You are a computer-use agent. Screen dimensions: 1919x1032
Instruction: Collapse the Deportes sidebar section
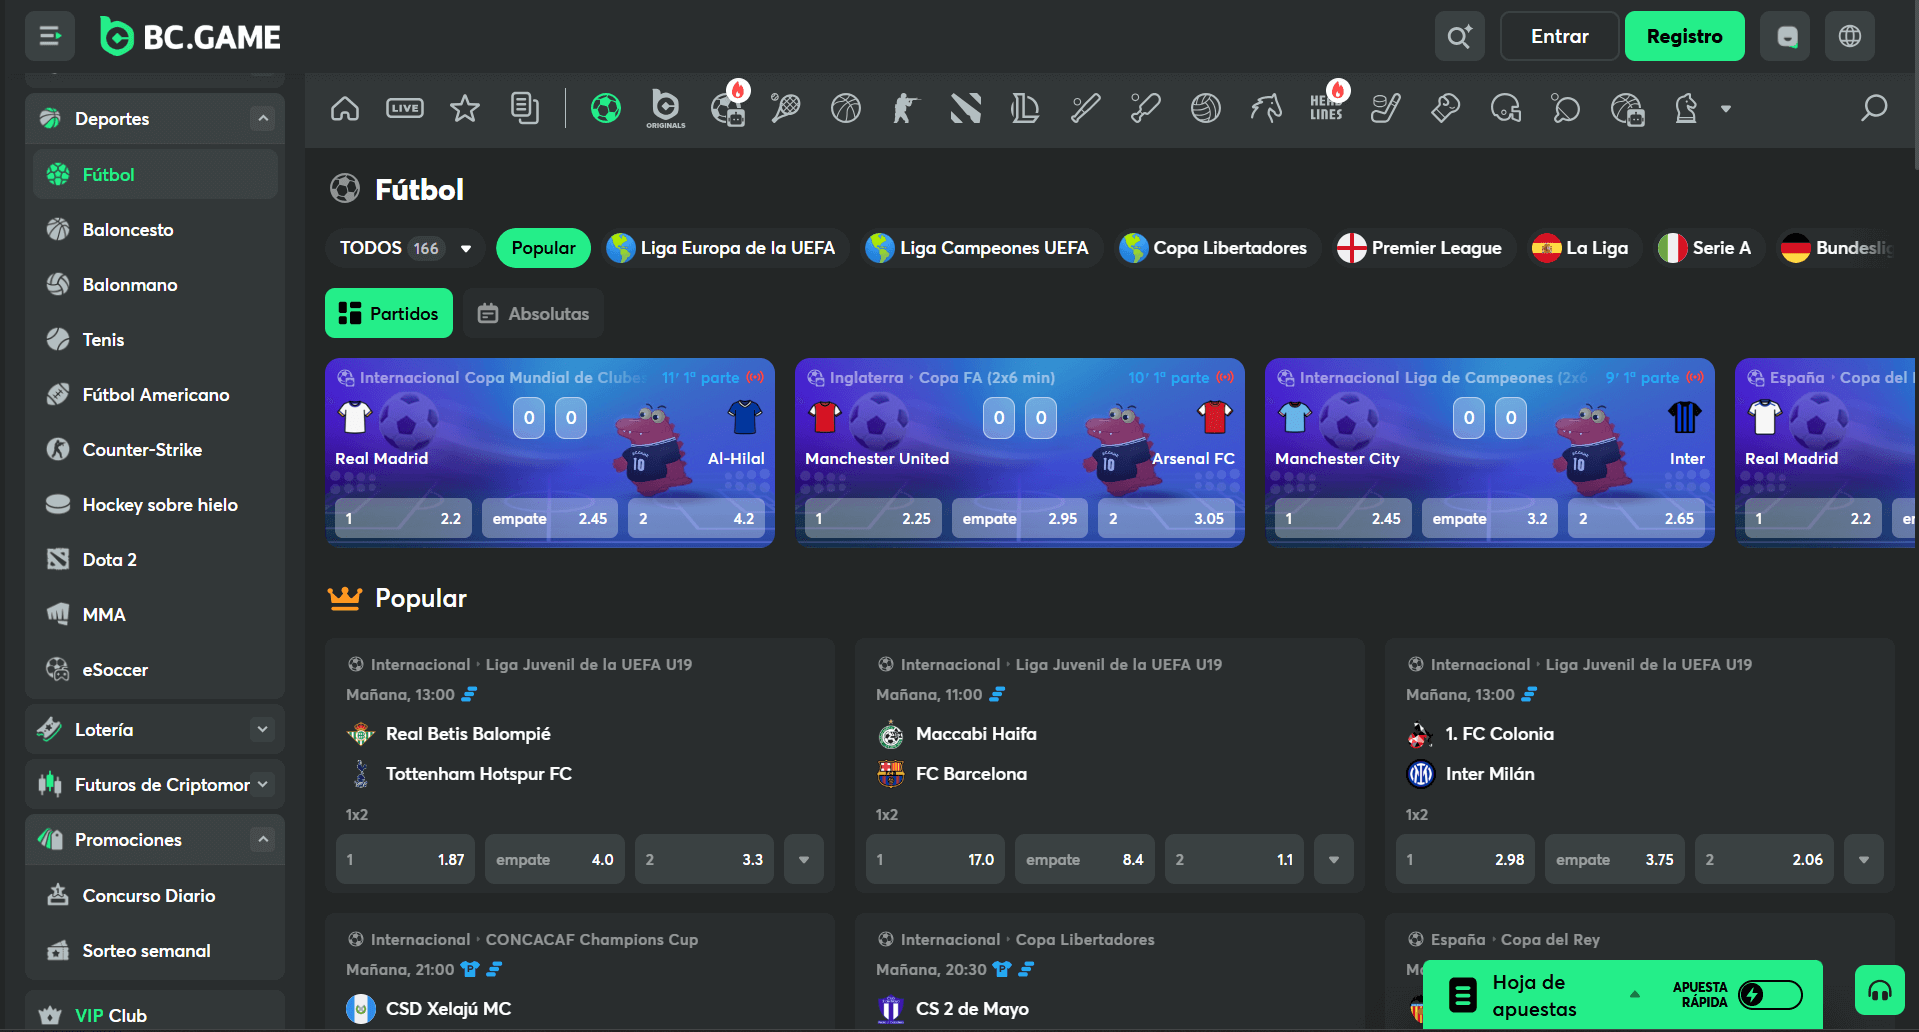(x=263, y=119)
